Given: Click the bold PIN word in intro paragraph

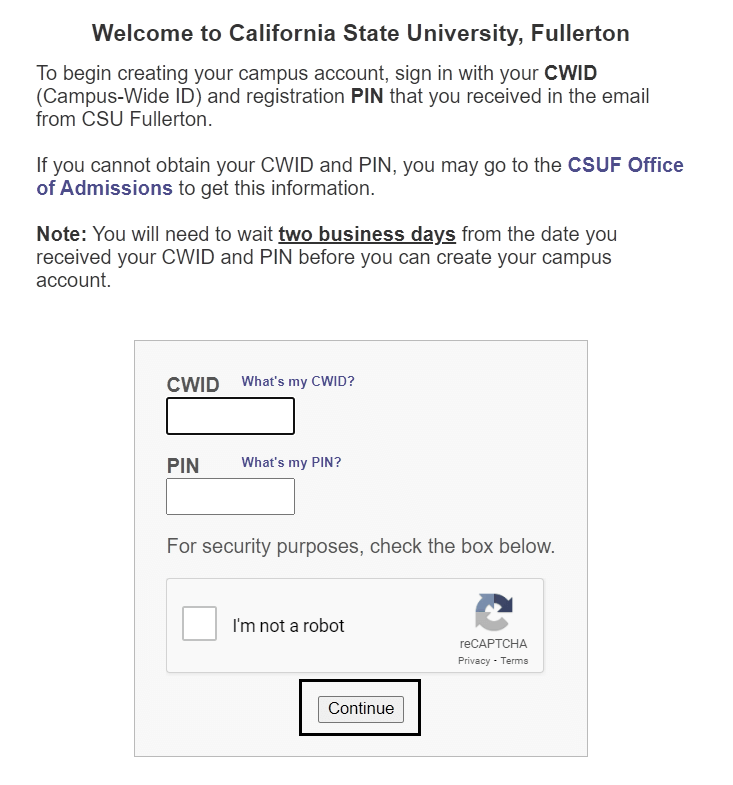Looking at the screenshot, I should [x=367, y=96].
